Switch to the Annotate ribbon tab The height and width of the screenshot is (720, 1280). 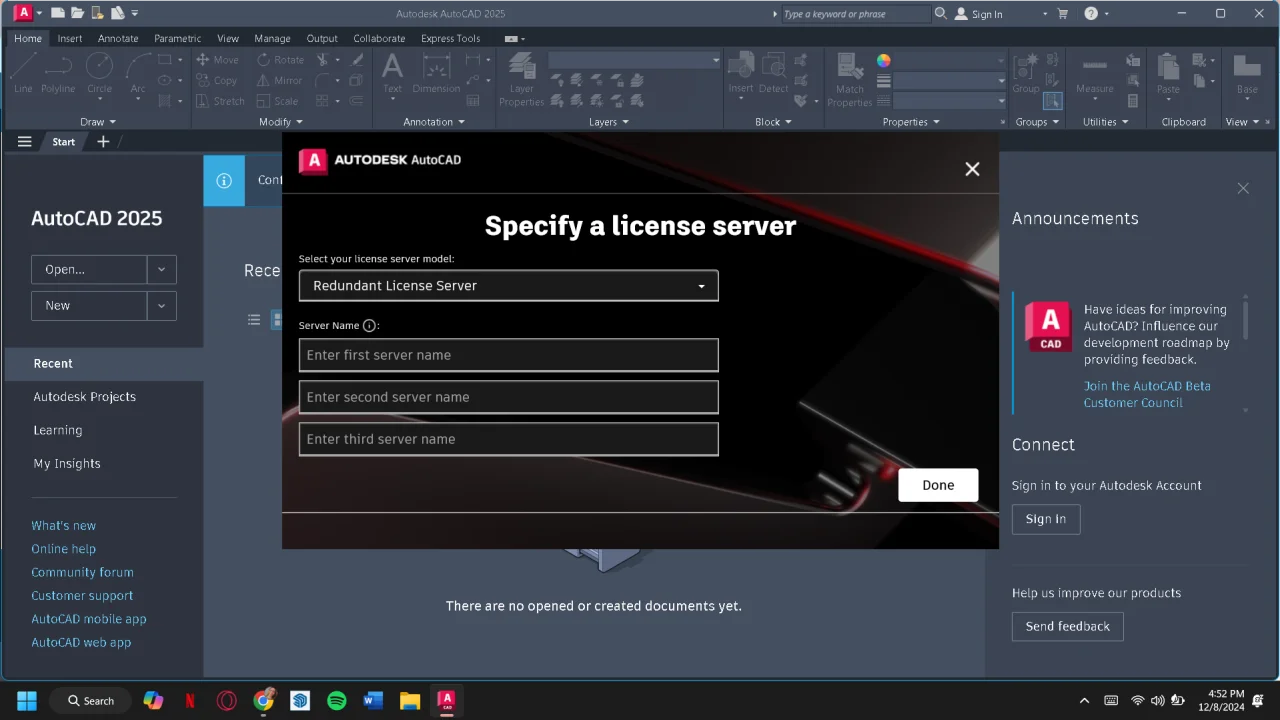tap(118, 38)
